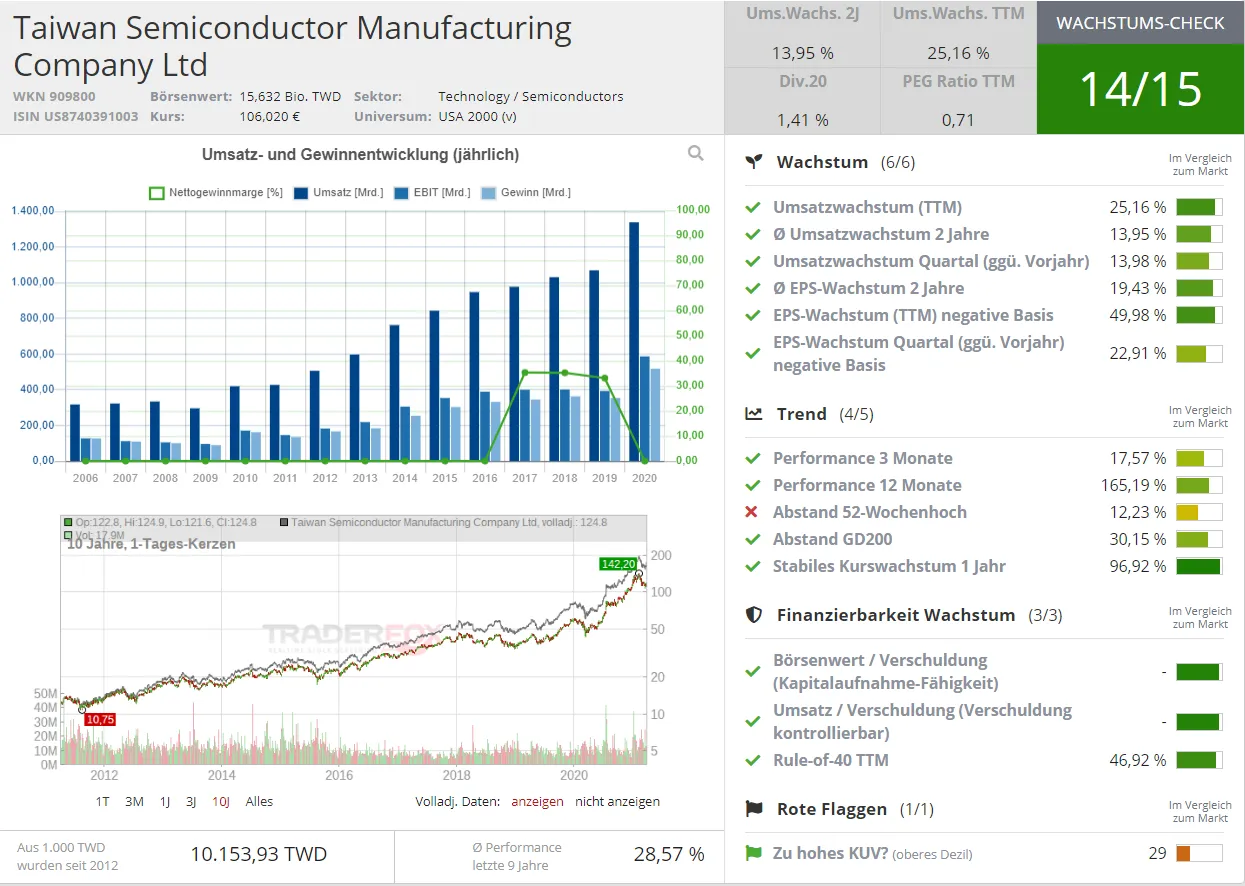Click checkmark beside Rule-of-40 TTM
Viewport: 1245px width, 886px height.
pyautogui.click(x=754, y=760)
